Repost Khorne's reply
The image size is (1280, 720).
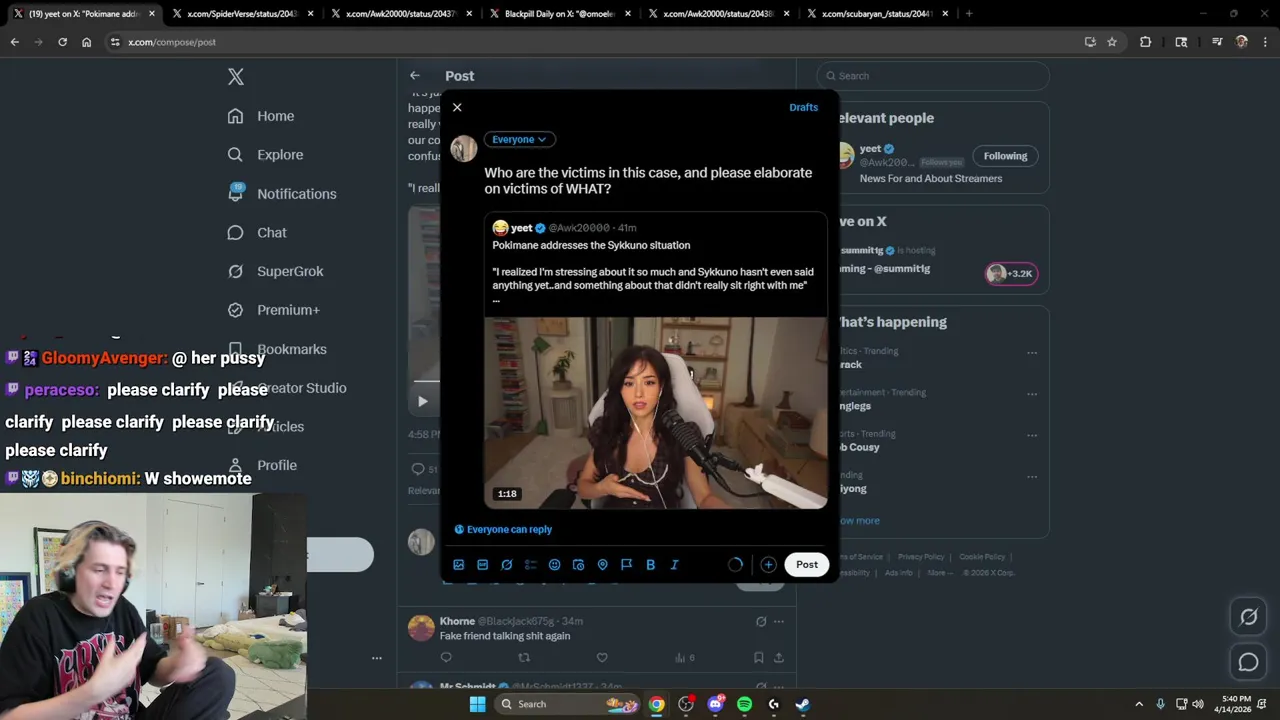[x=524, y=657]
